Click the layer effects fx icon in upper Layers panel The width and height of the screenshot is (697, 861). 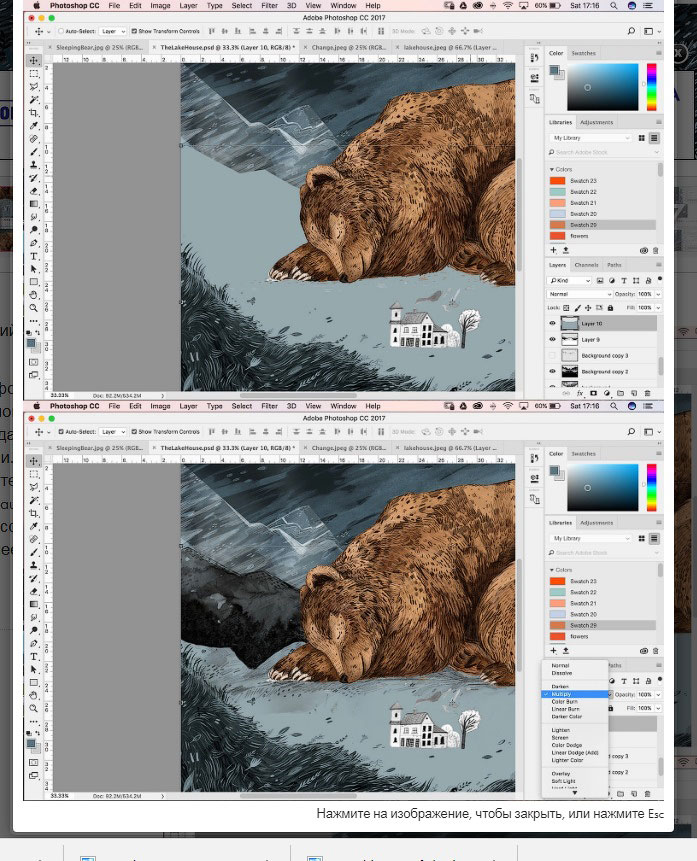point(580,393)
